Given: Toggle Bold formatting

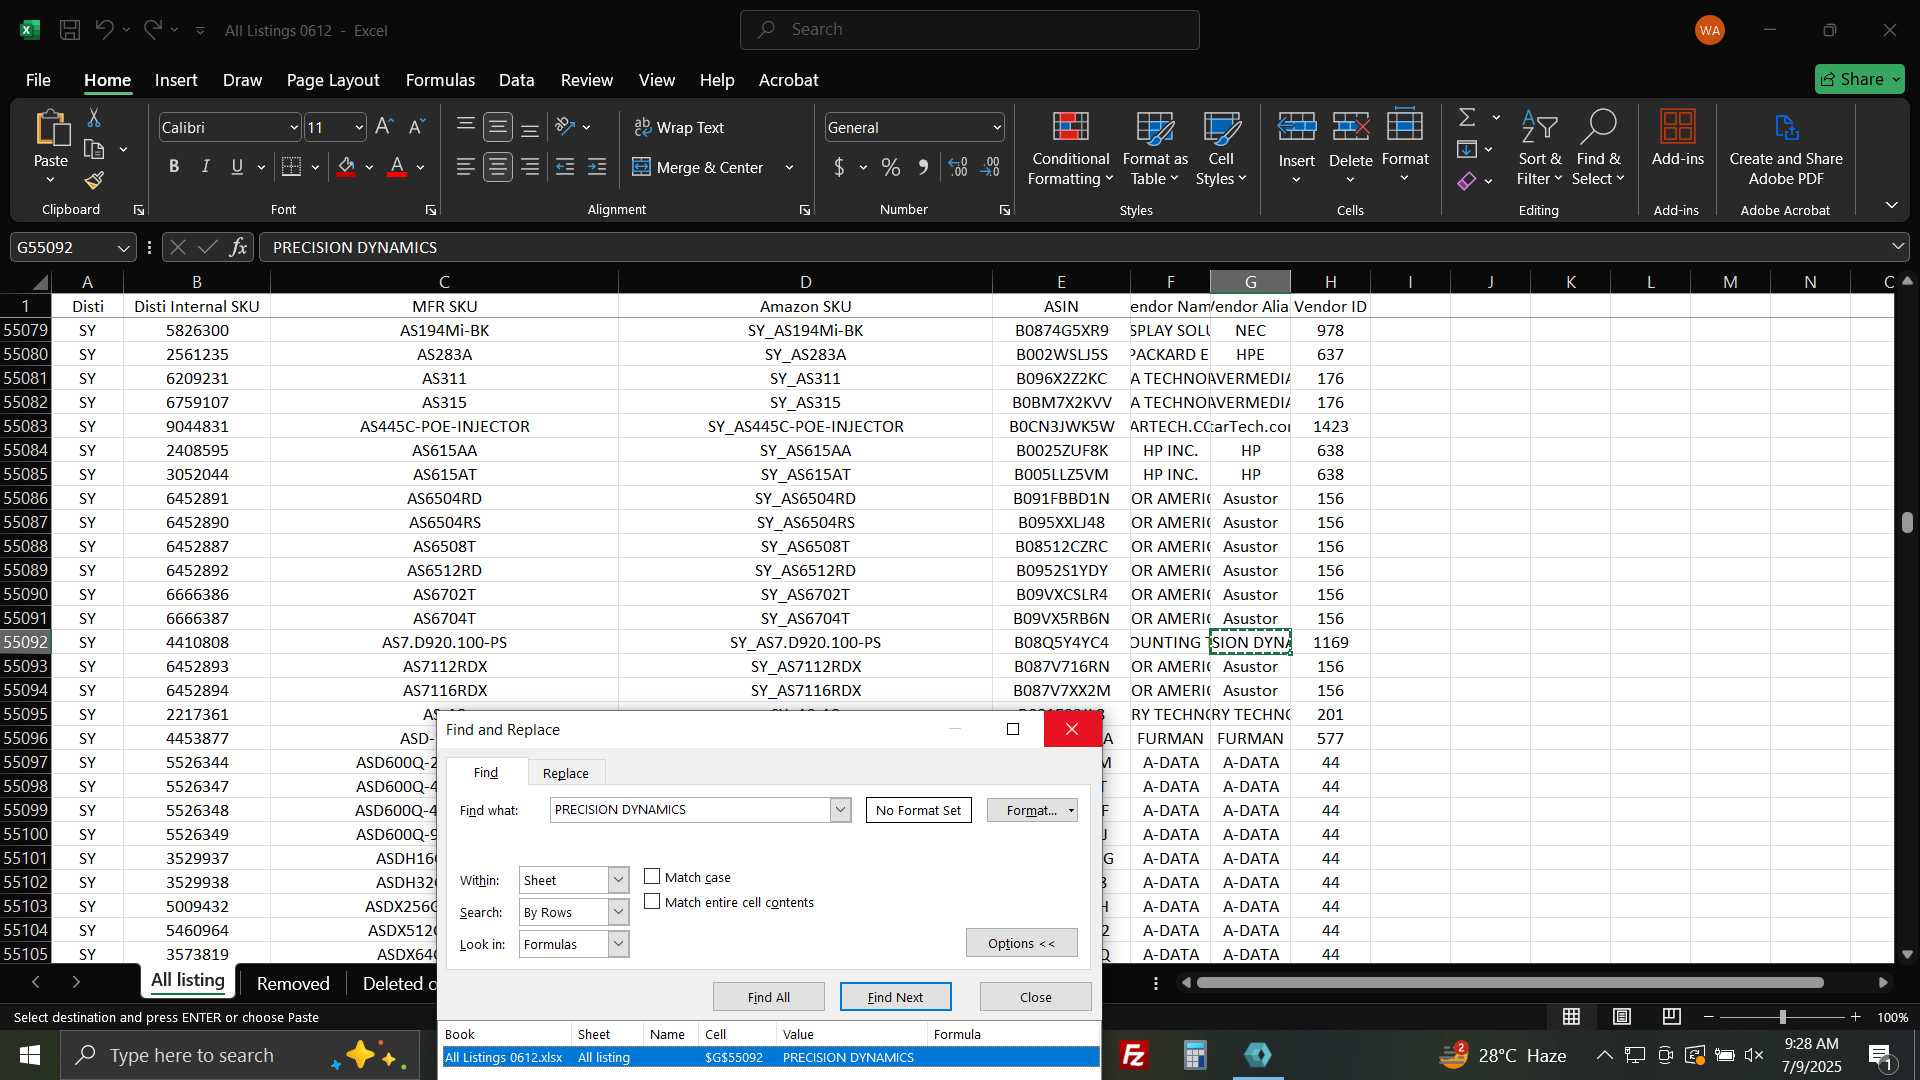Looking at the screenshot, I should click(174, 167).
